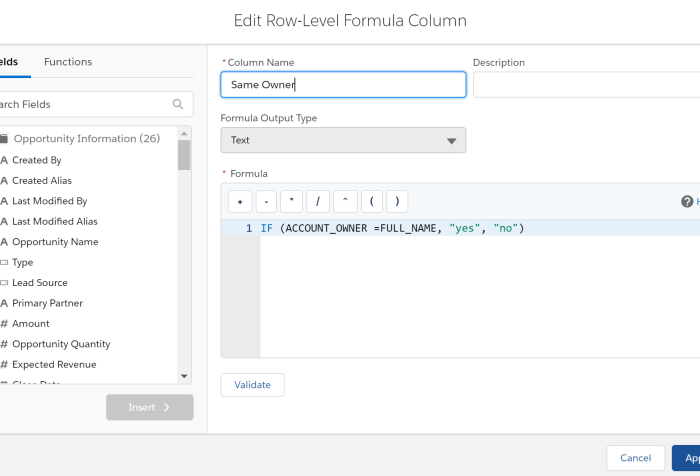Insert an opening parenthesis
Image resolution: width=700 pixels, height=476 pixels.
[371, 202]
